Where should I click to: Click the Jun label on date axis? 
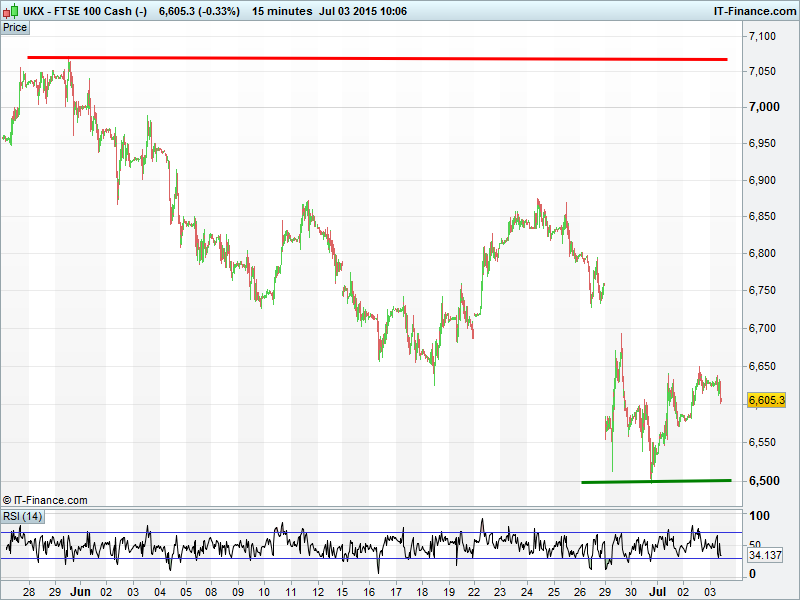click(81, 591)
